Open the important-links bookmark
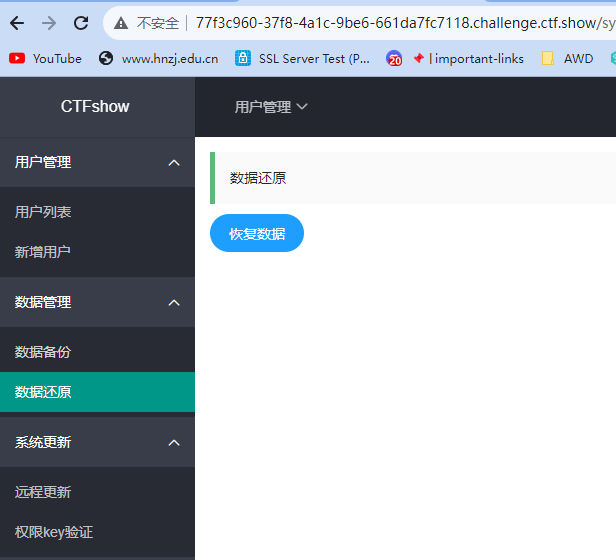 point(468,59)
